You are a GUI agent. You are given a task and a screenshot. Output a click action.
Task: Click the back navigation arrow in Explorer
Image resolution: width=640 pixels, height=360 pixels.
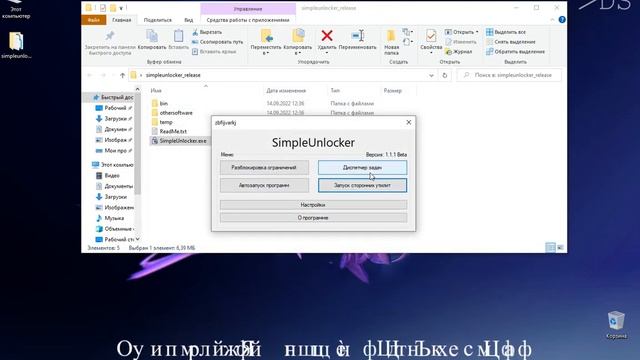coord(90,75)
